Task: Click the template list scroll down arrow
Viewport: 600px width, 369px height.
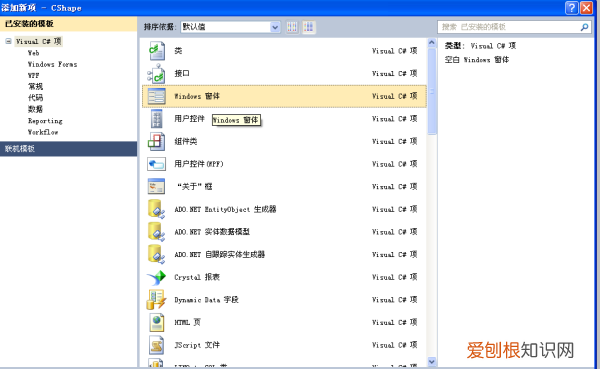Action: 432,361
